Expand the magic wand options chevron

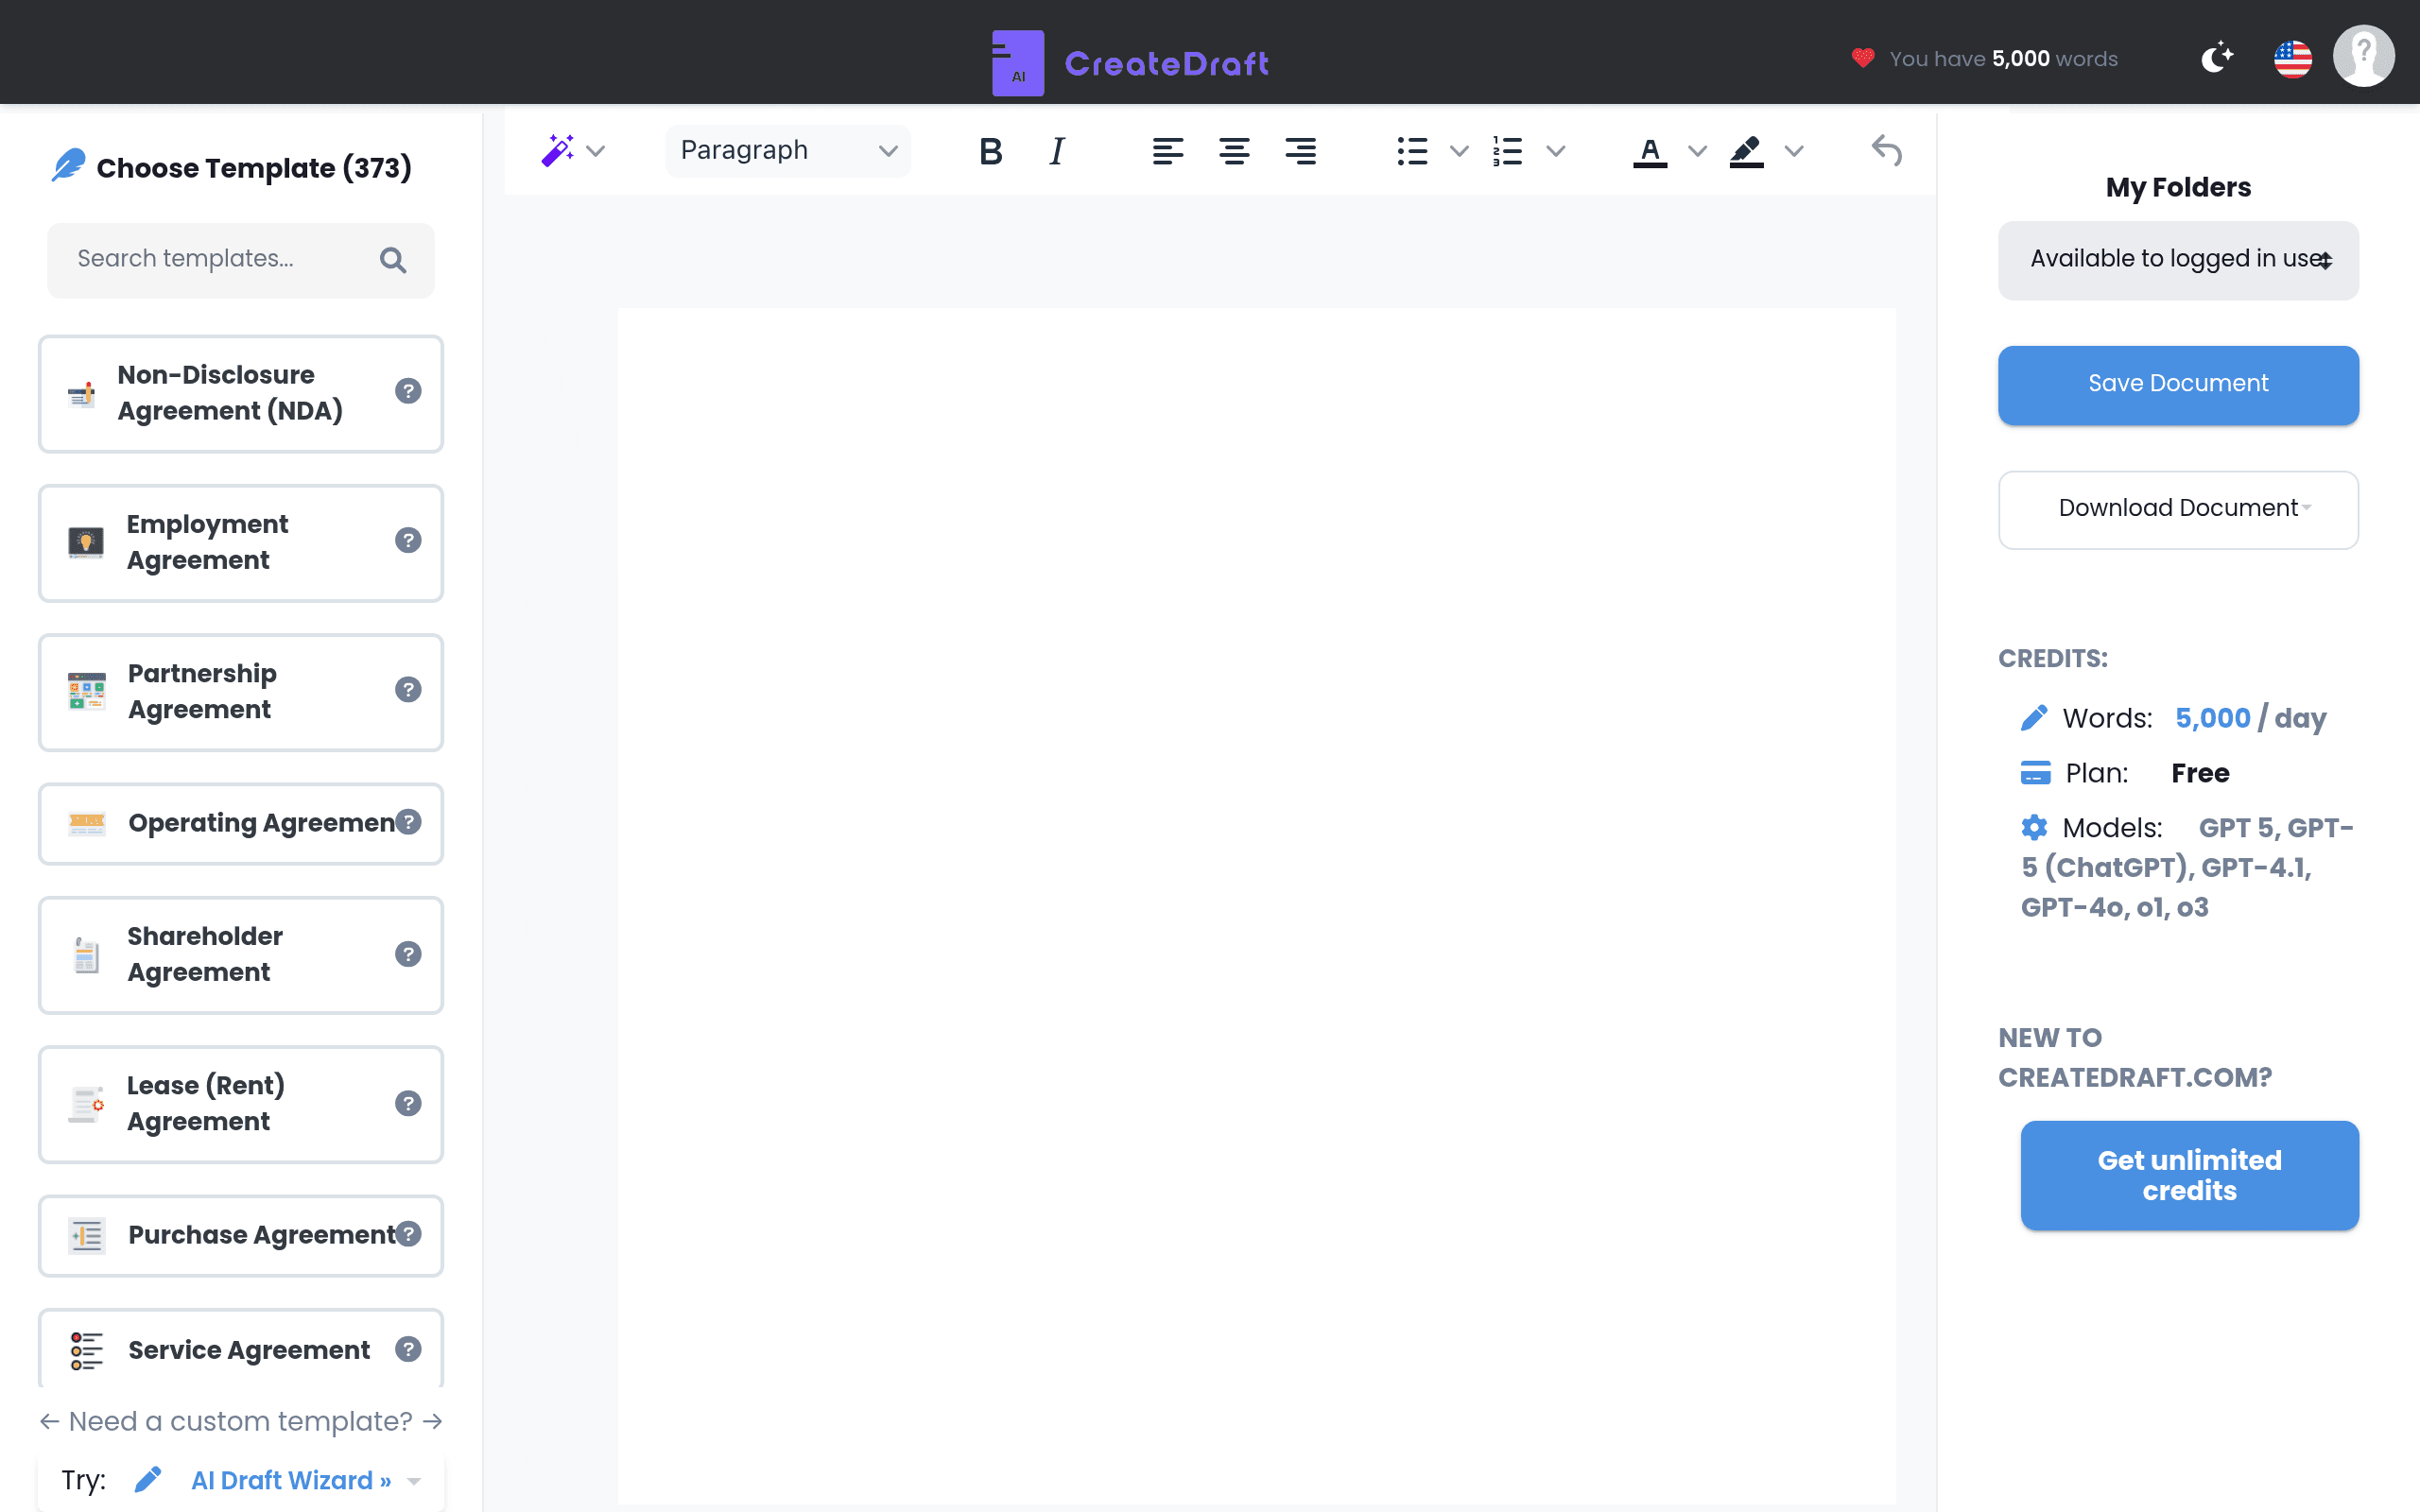point(596,151)
